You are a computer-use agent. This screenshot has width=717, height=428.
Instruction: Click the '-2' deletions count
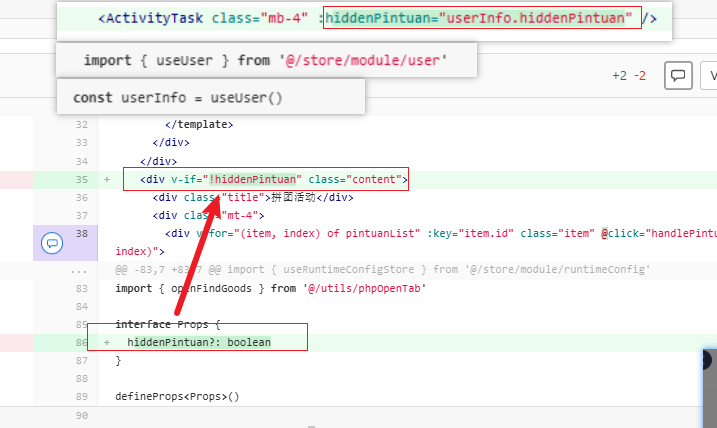pos(640,76)
